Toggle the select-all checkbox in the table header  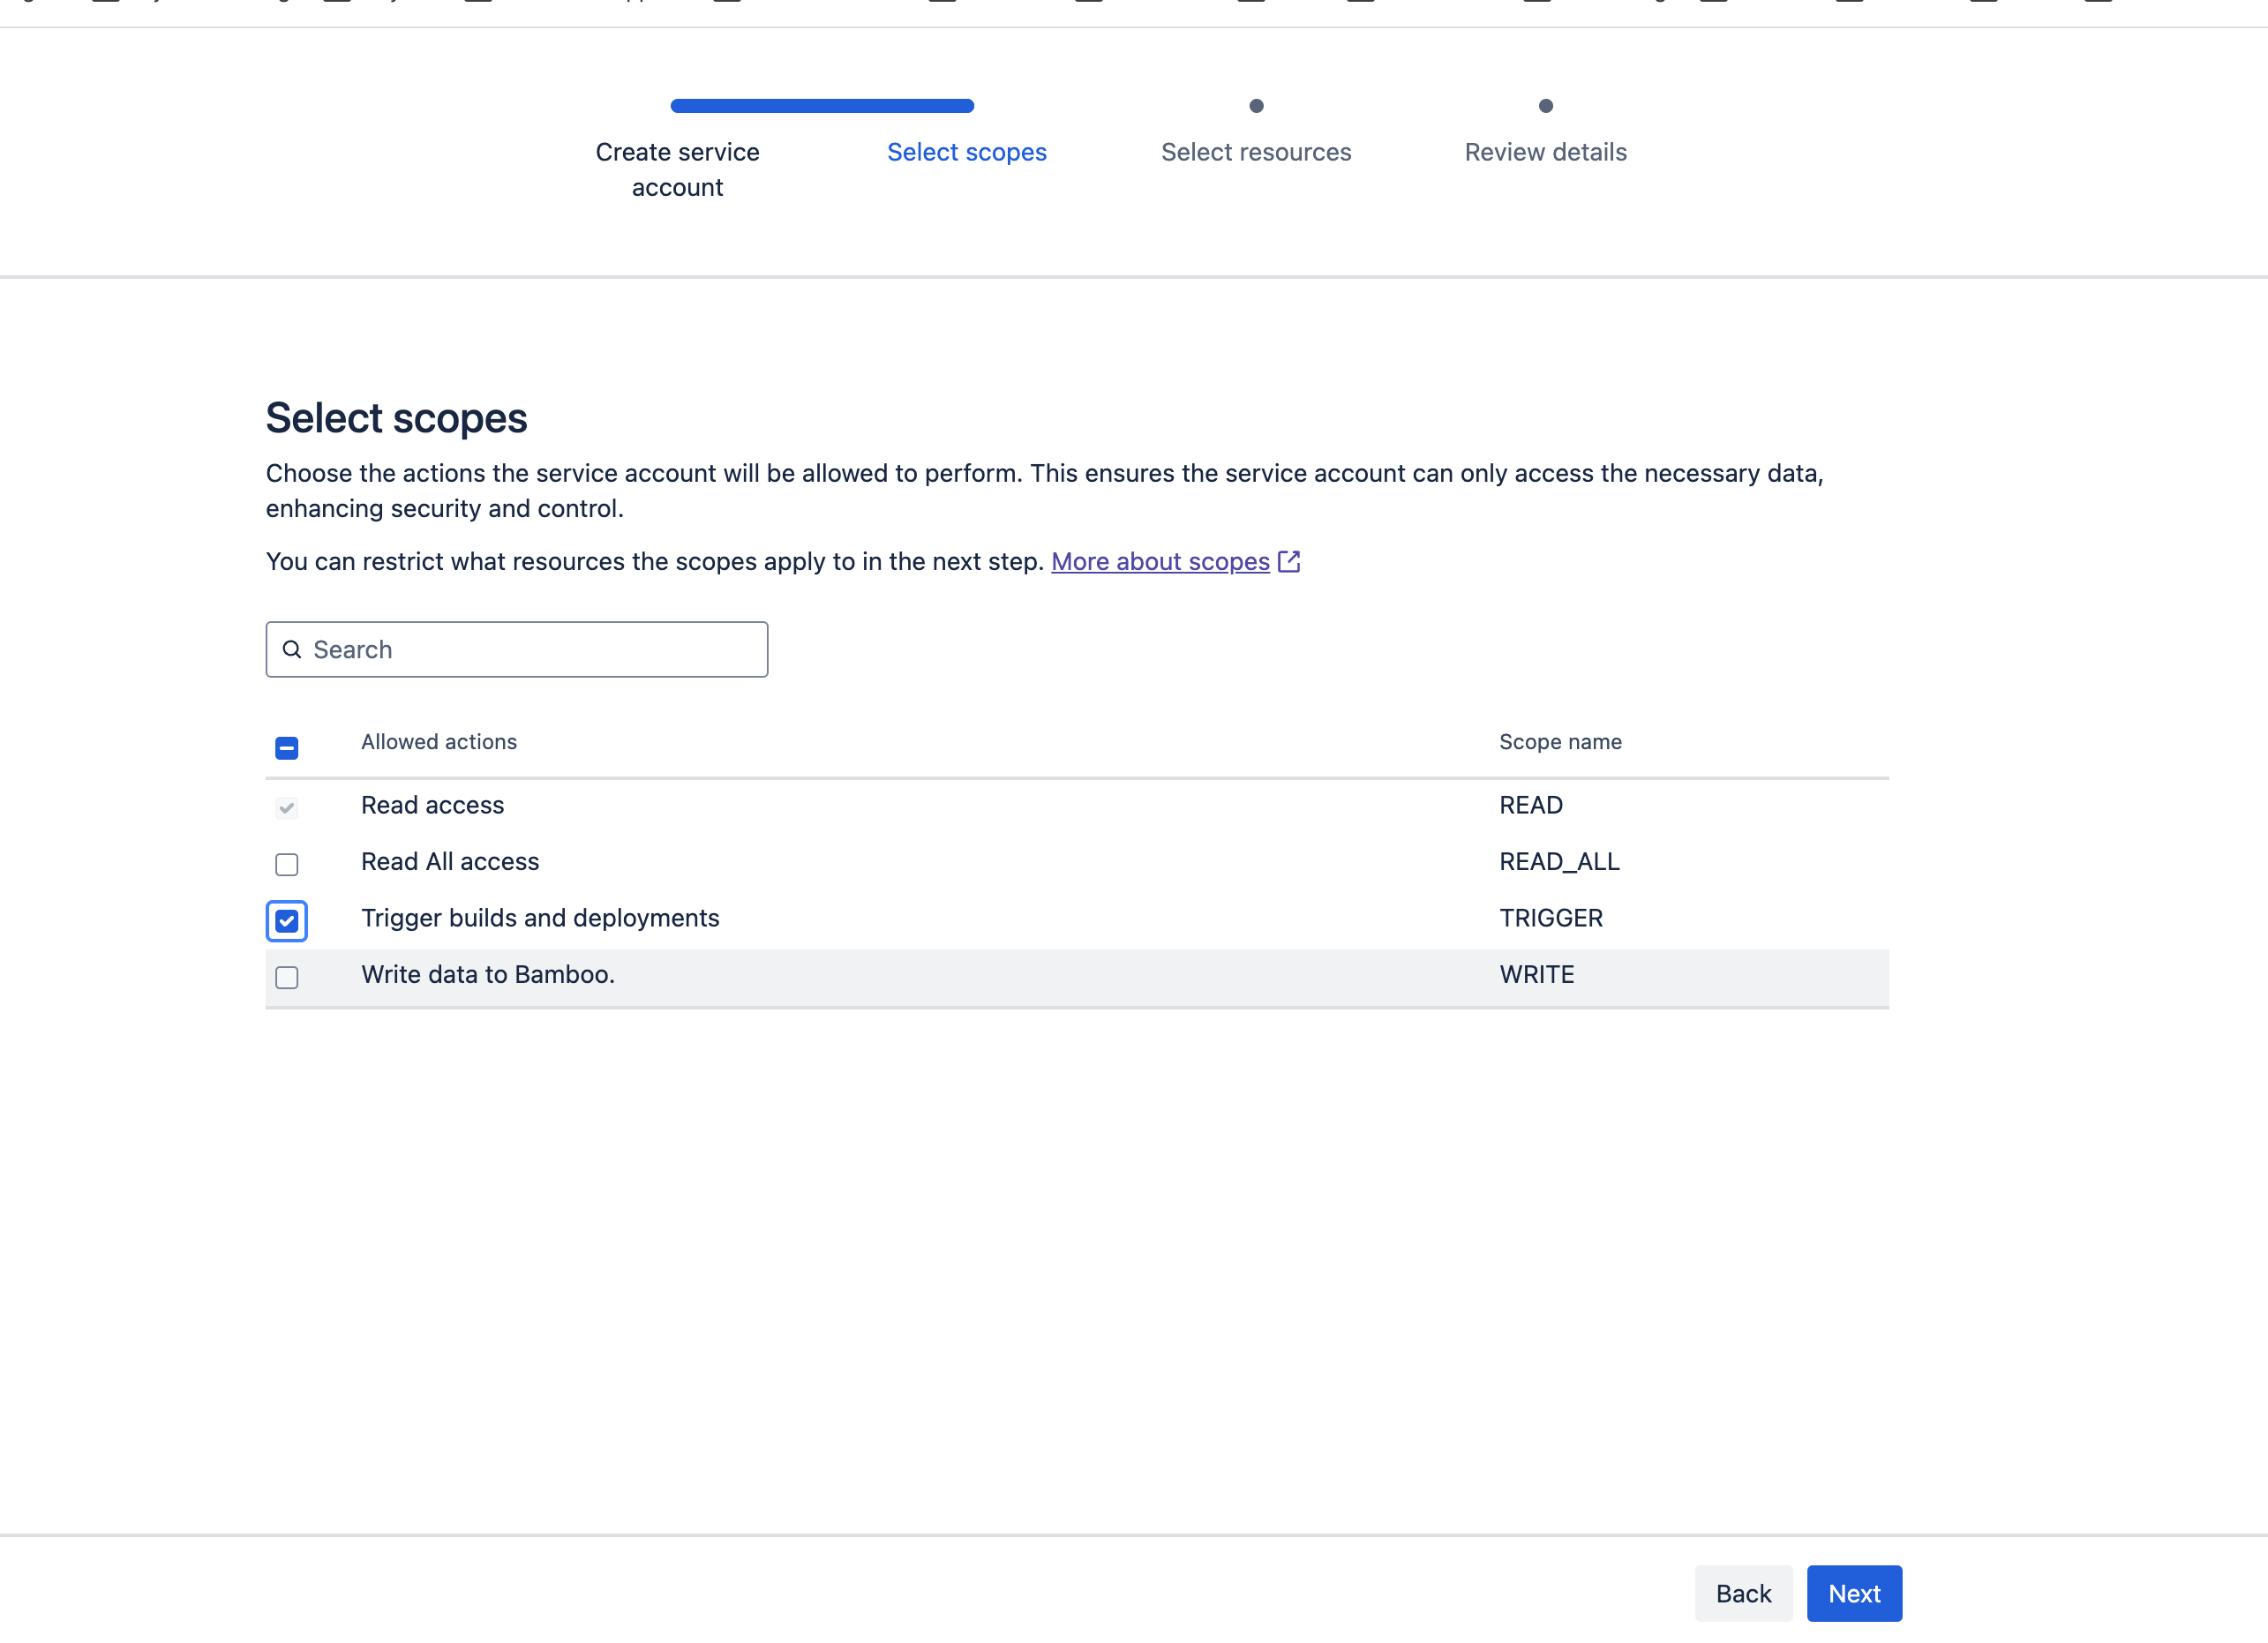point(286,747)
